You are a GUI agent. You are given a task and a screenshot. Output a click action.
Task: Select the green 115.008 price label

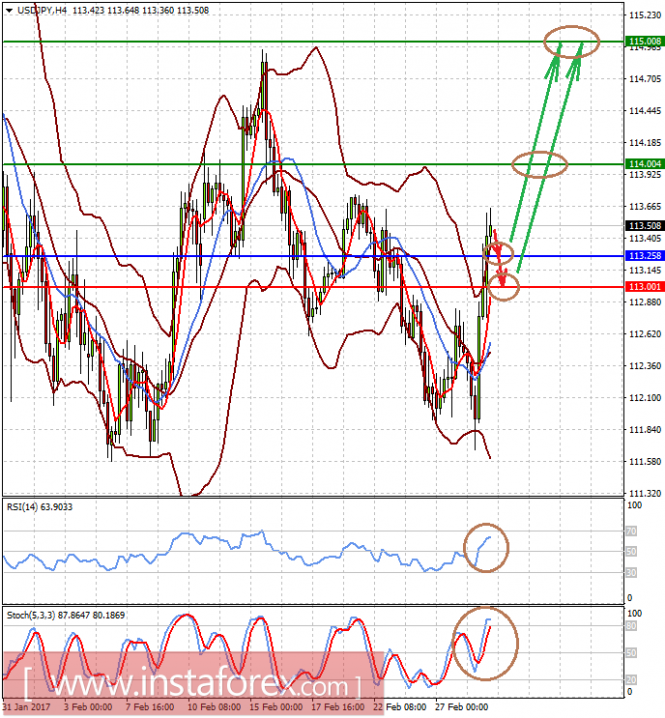(645, 41)
